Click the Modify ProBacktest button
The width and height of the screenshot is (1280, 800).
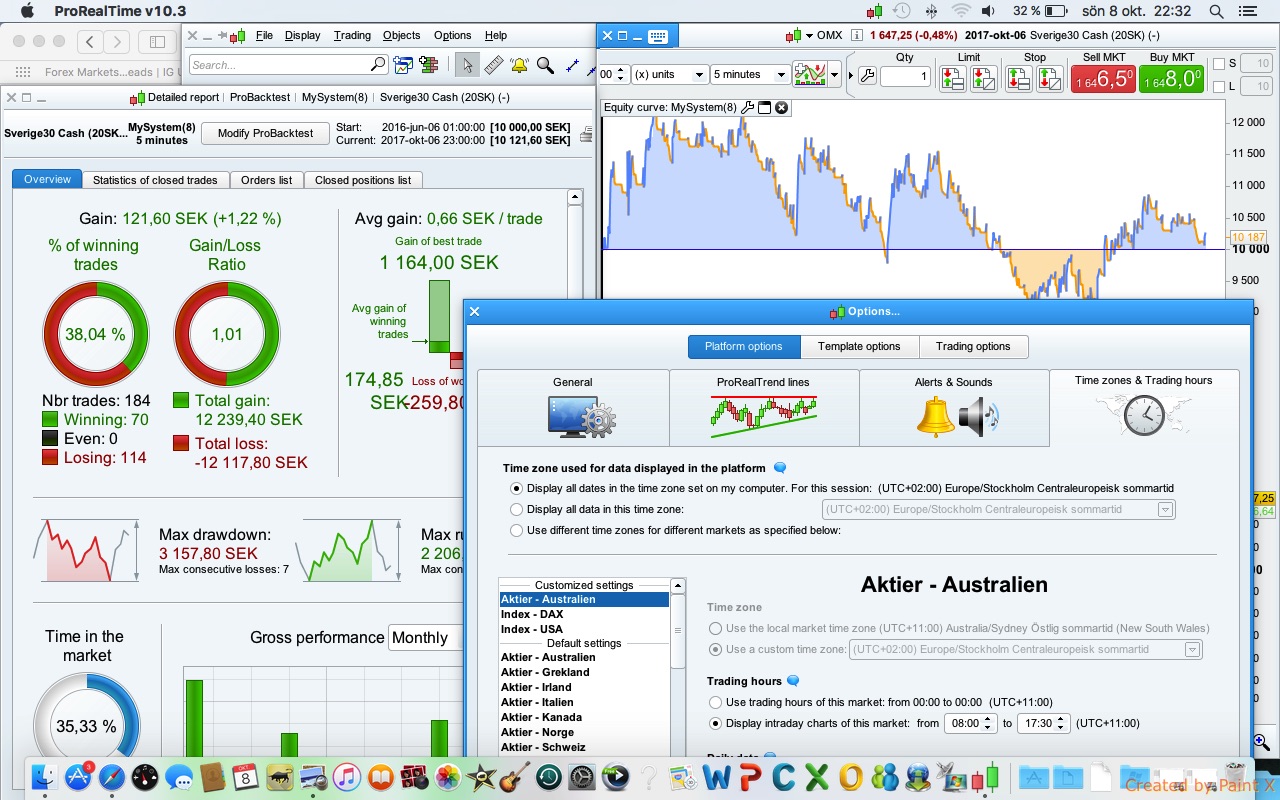(x=265, y=133)
